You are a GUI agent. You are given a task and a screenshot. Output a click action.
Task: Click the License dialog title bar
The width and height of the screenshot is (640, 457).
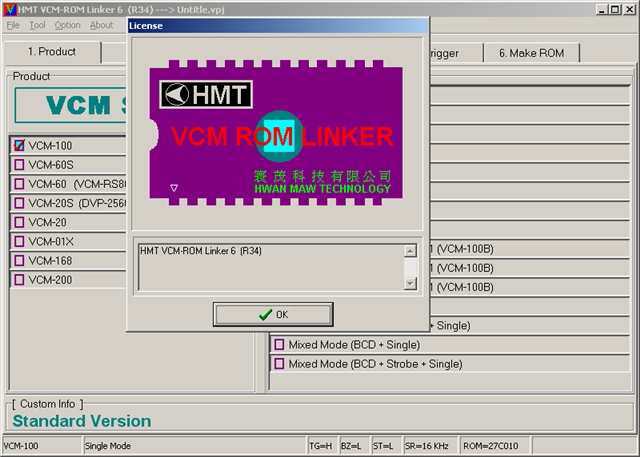278,26
